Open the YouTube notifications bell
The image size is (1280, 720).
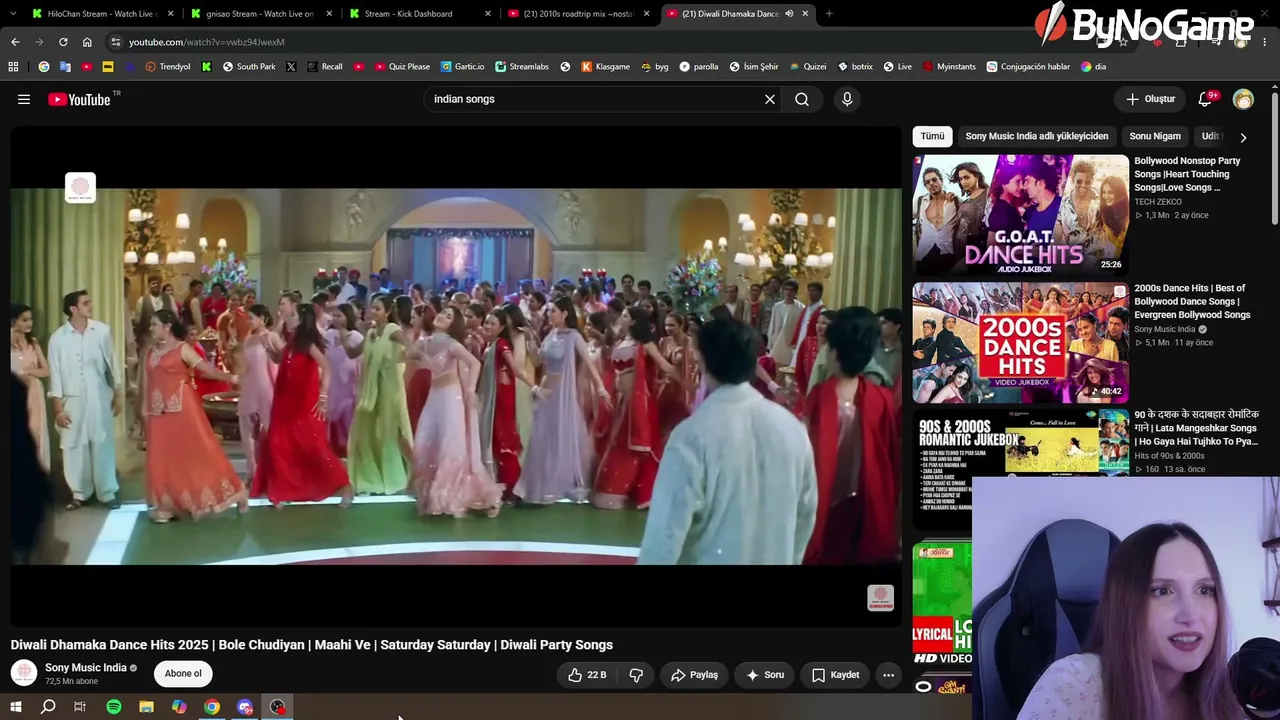coord(1206,99)
